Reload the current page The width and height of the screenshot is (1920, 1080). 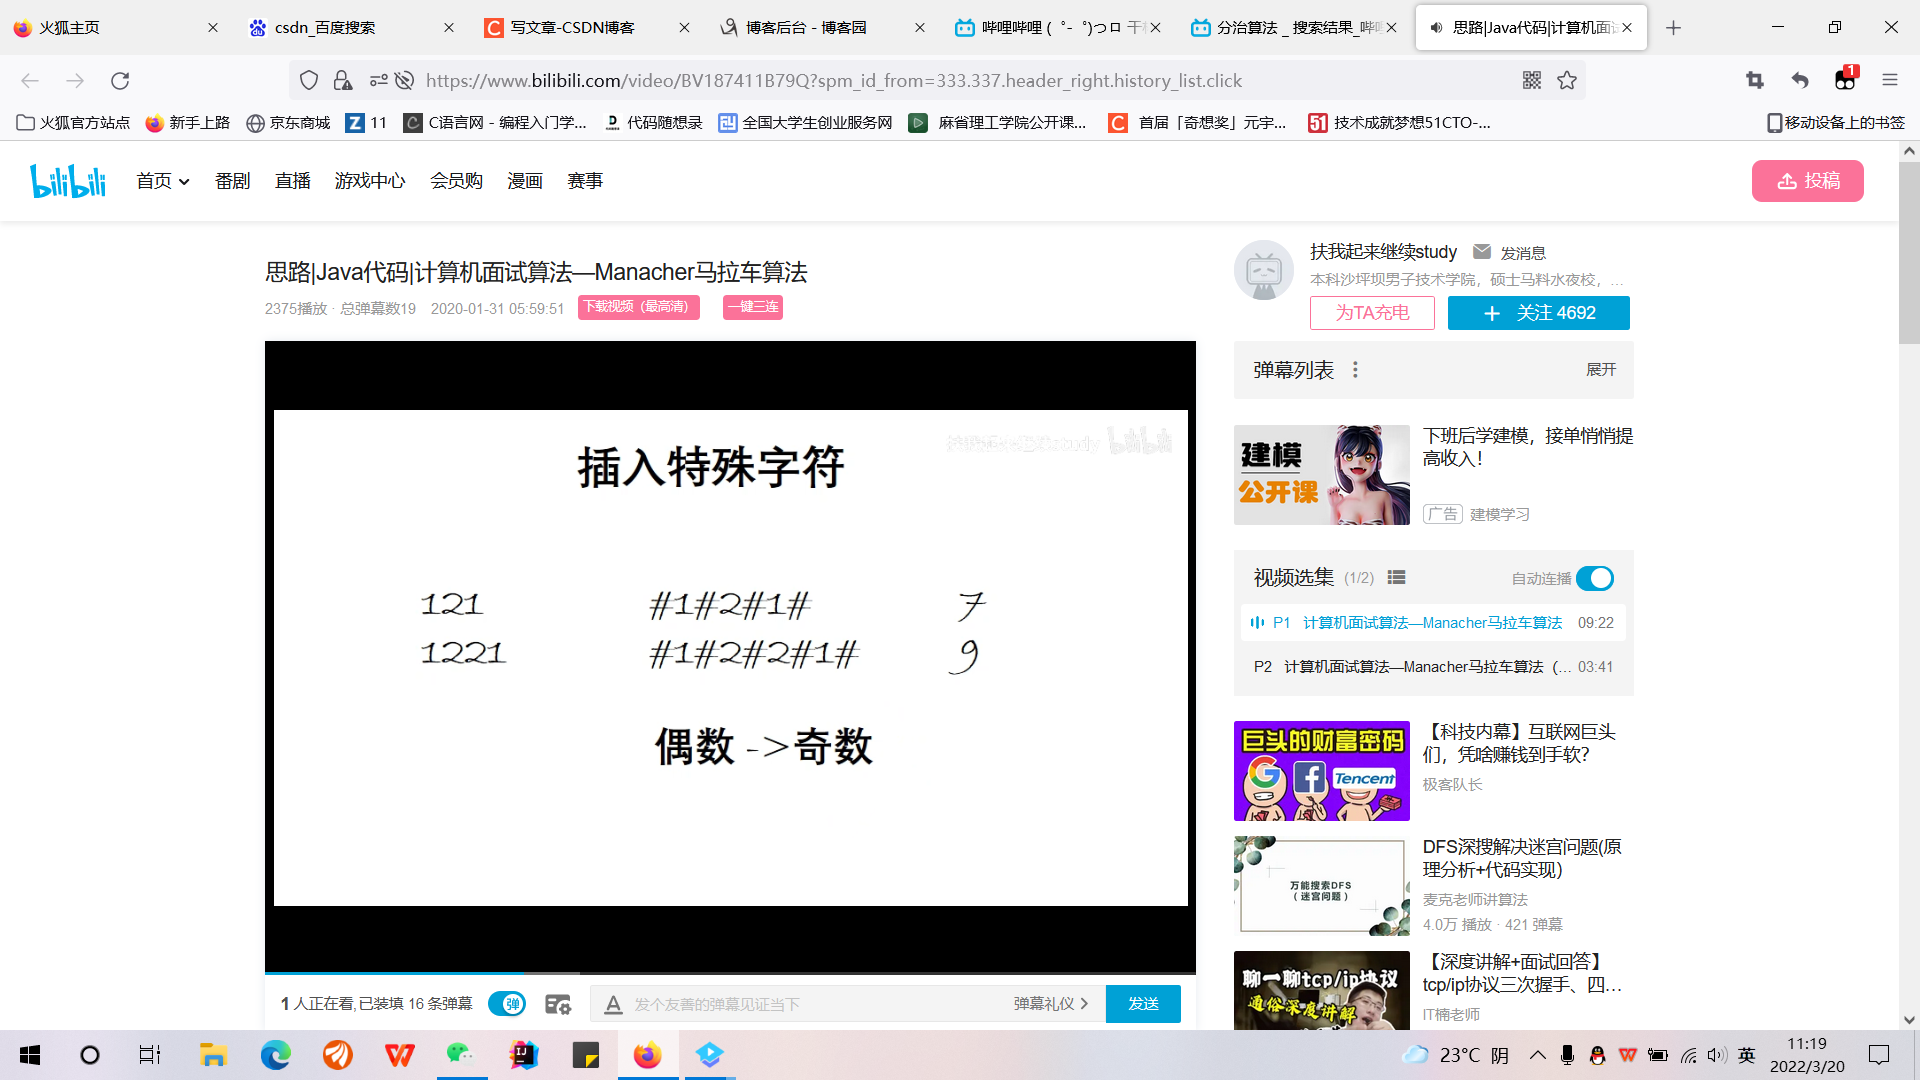point(120,80)
